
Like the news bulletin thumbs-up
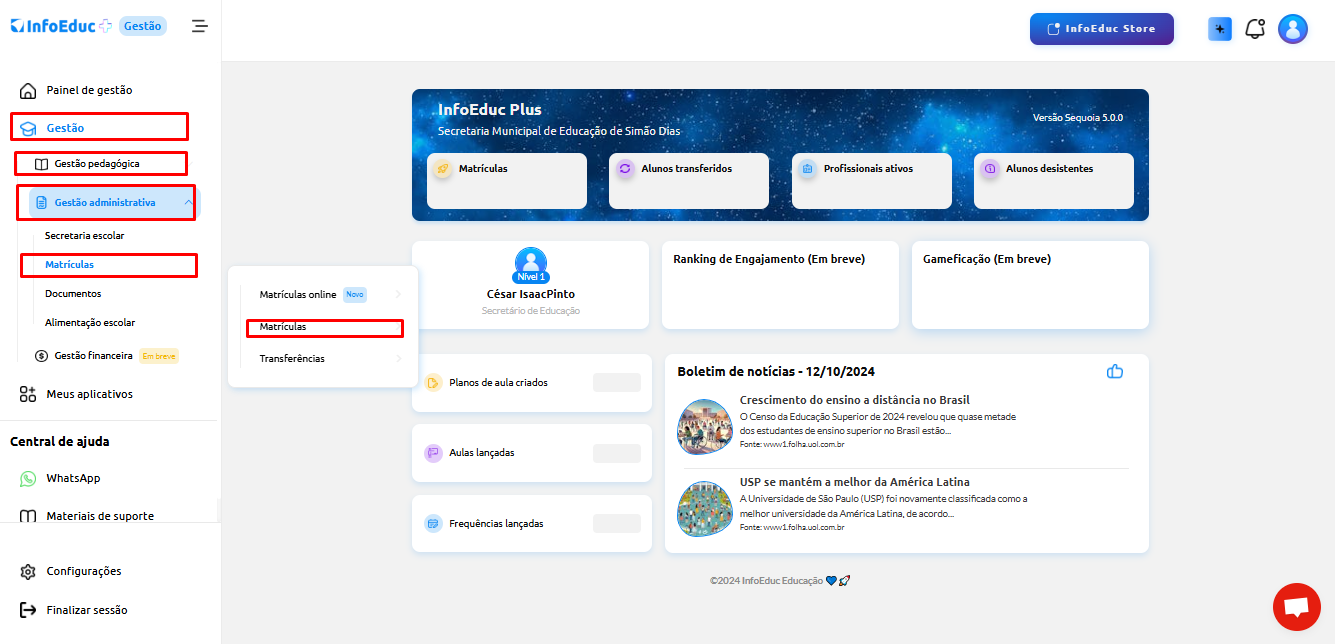coord(1115,371)
